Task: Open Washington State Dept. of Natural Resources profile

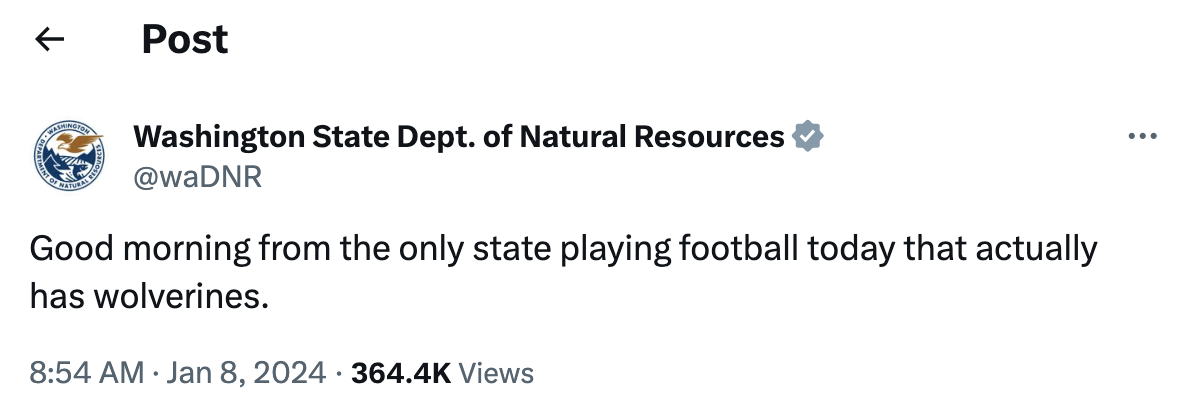Action: coord(459,137)
